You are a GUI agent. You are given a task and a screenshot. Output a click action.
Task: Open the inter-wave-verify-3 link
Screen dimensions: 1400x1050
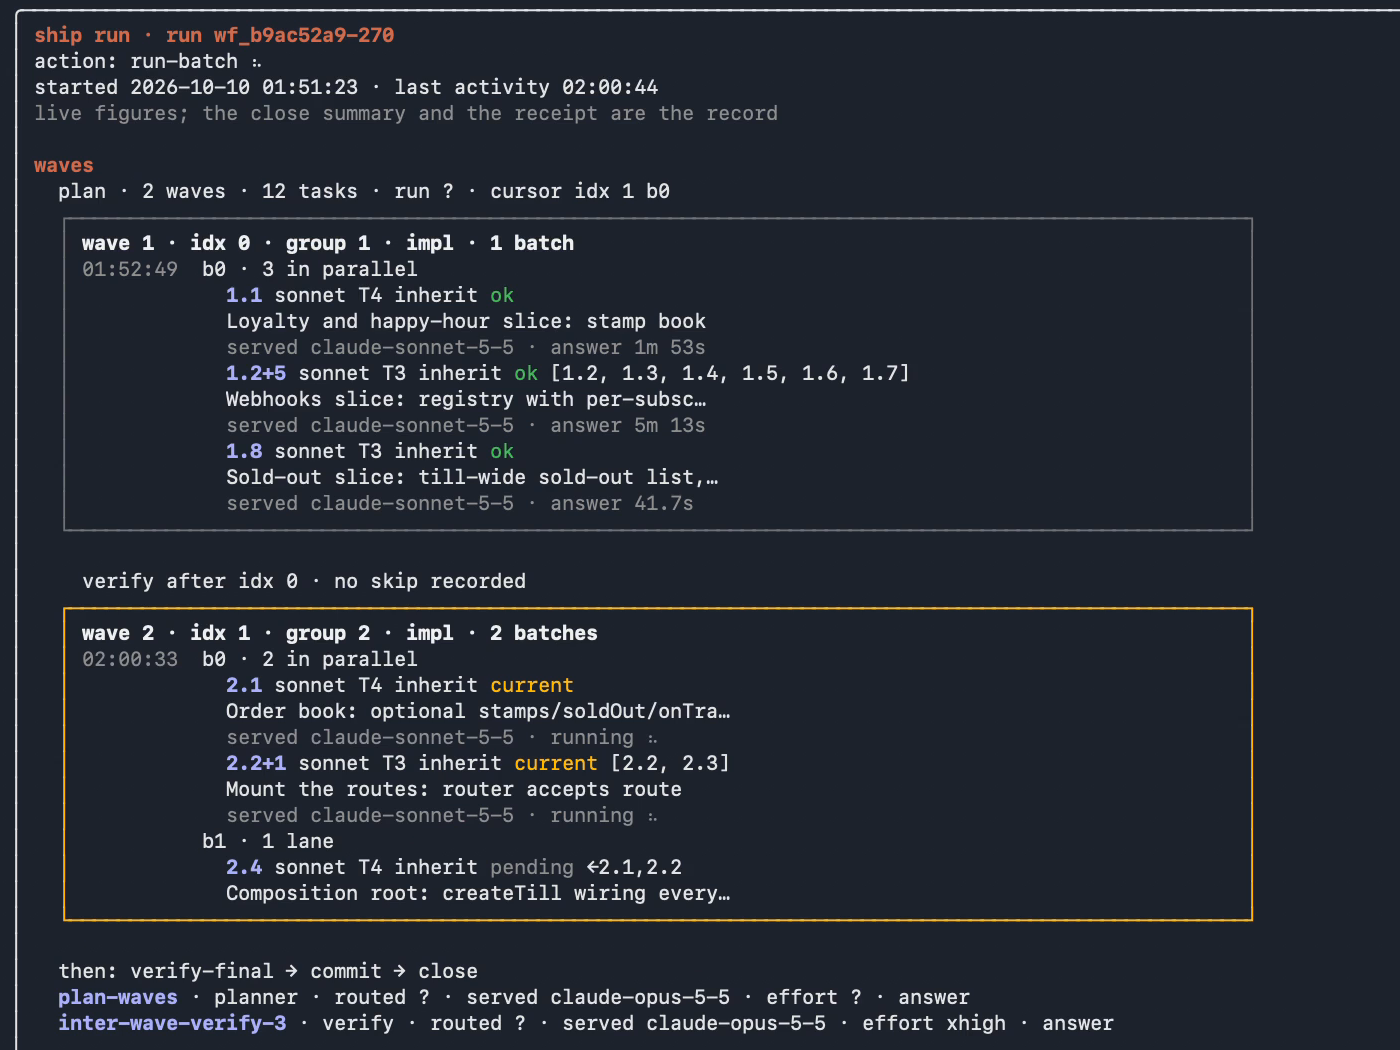172,1023
